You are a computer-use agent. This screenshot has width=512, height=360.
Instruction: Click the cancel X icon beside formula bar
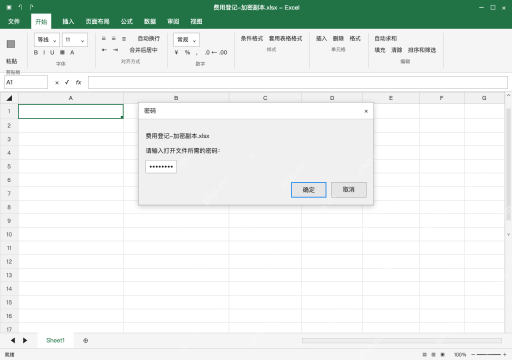click(x=57, y=82)
